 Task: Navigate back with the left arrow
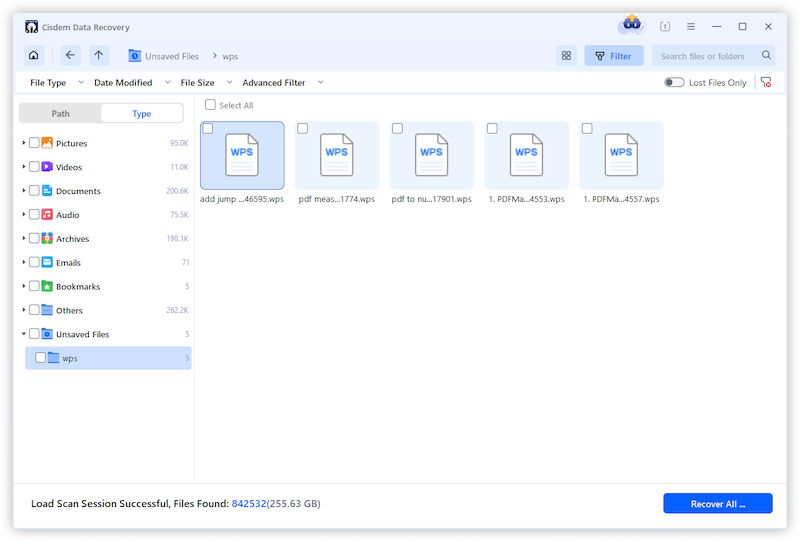click(x=70, y=55)
